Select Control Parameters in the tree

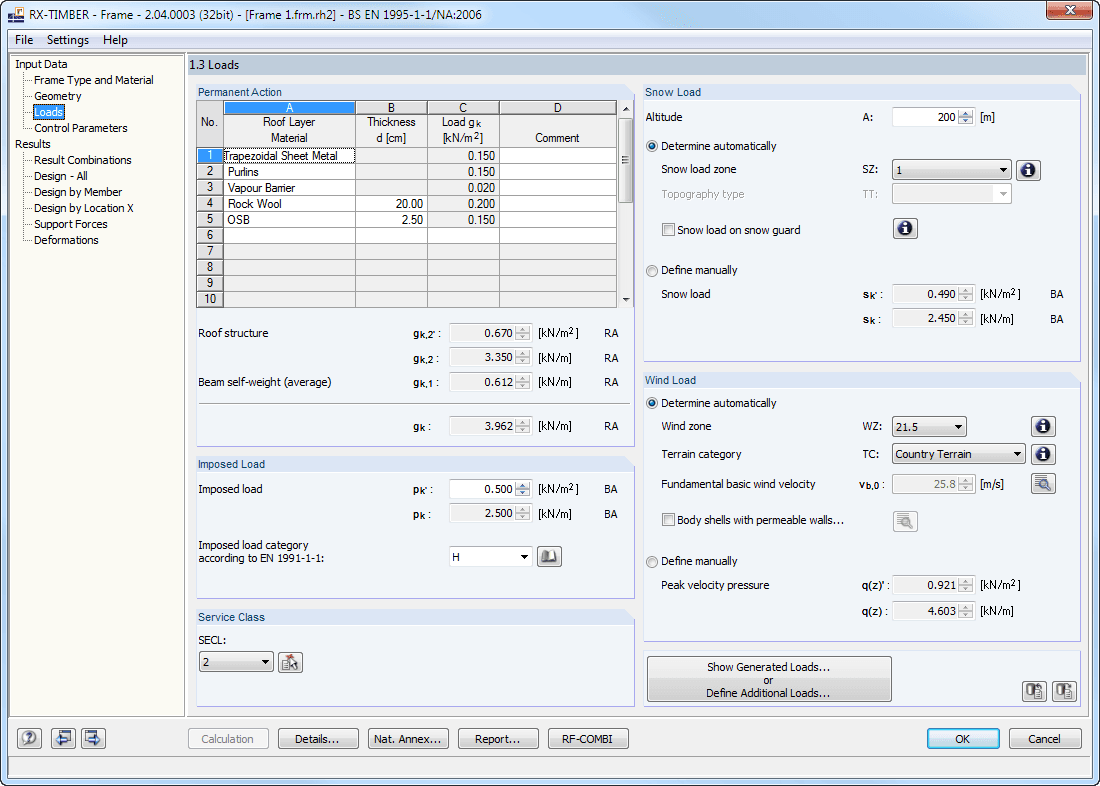pyautogui.click(x=81, y=128)
